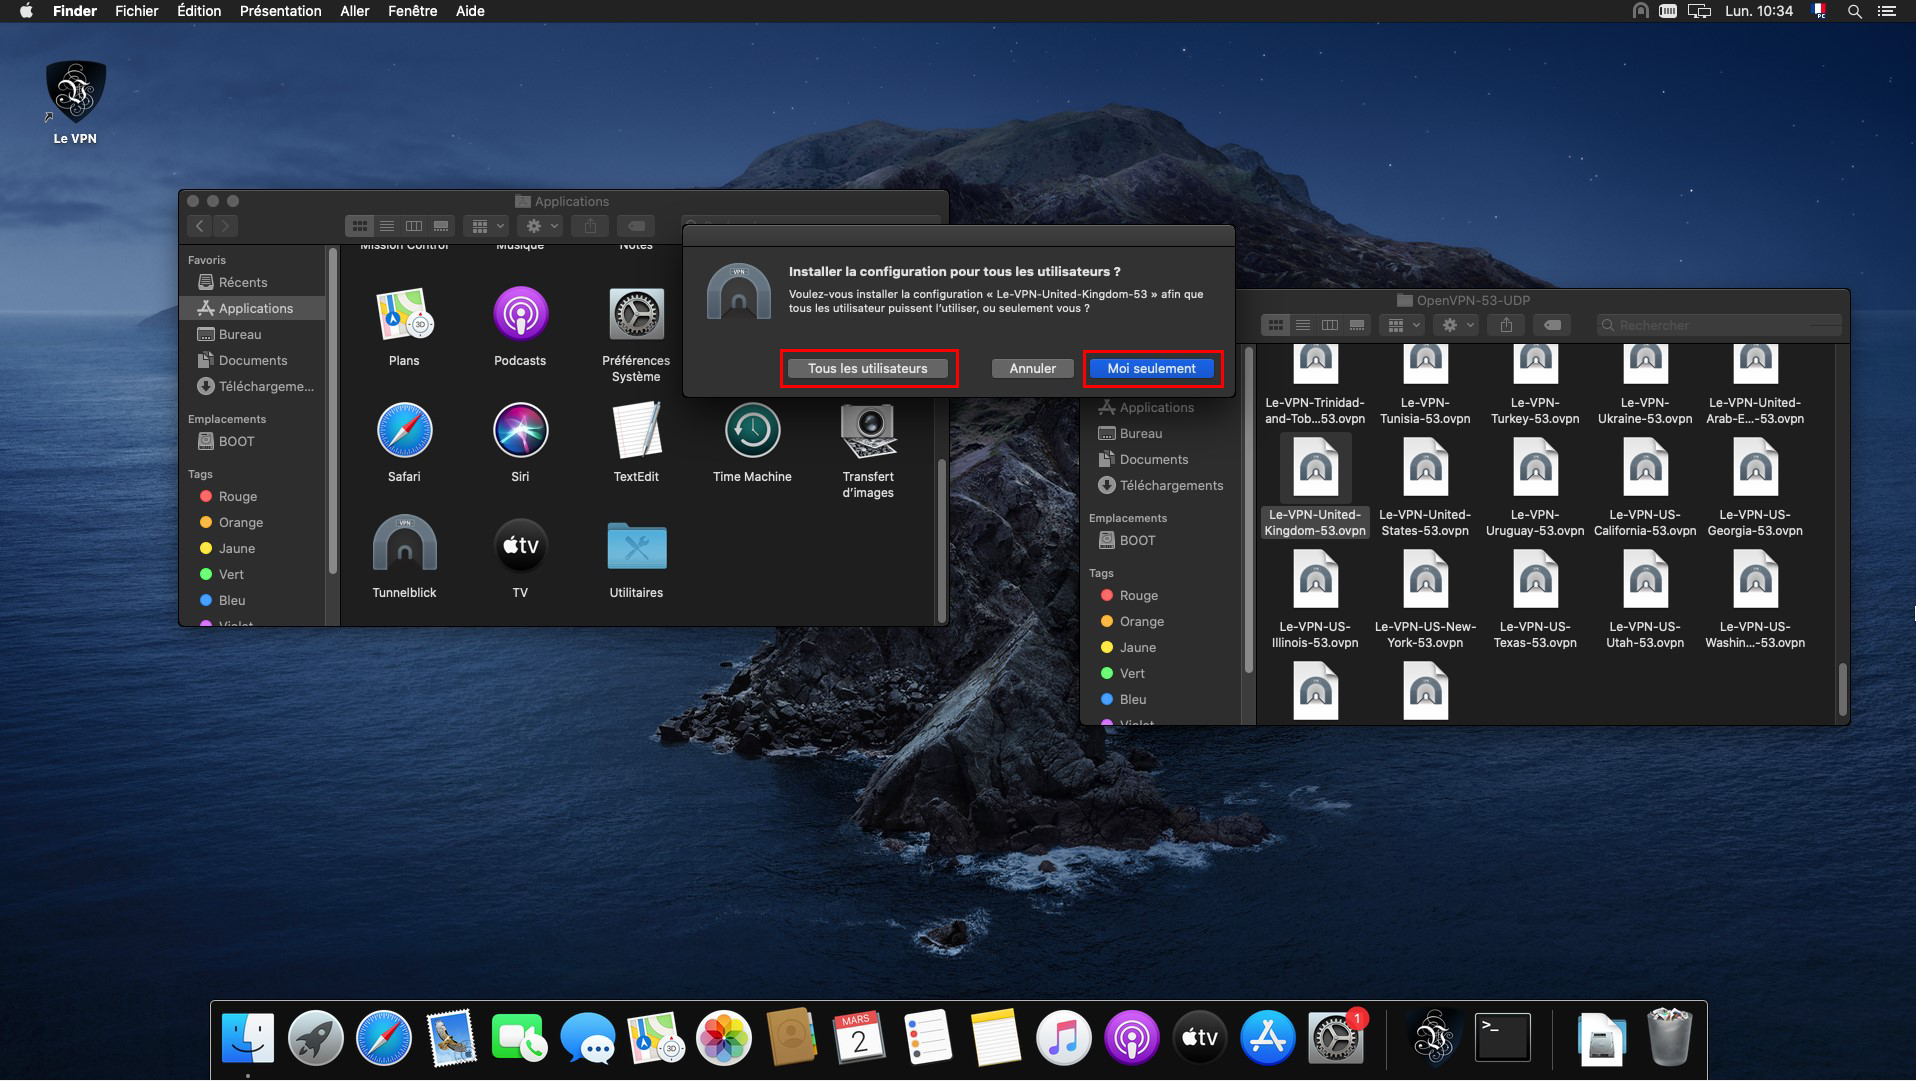Switch Applications window to list view
The width and height of the screenshot is (1916, 1081).
click(x=387, y=226)
